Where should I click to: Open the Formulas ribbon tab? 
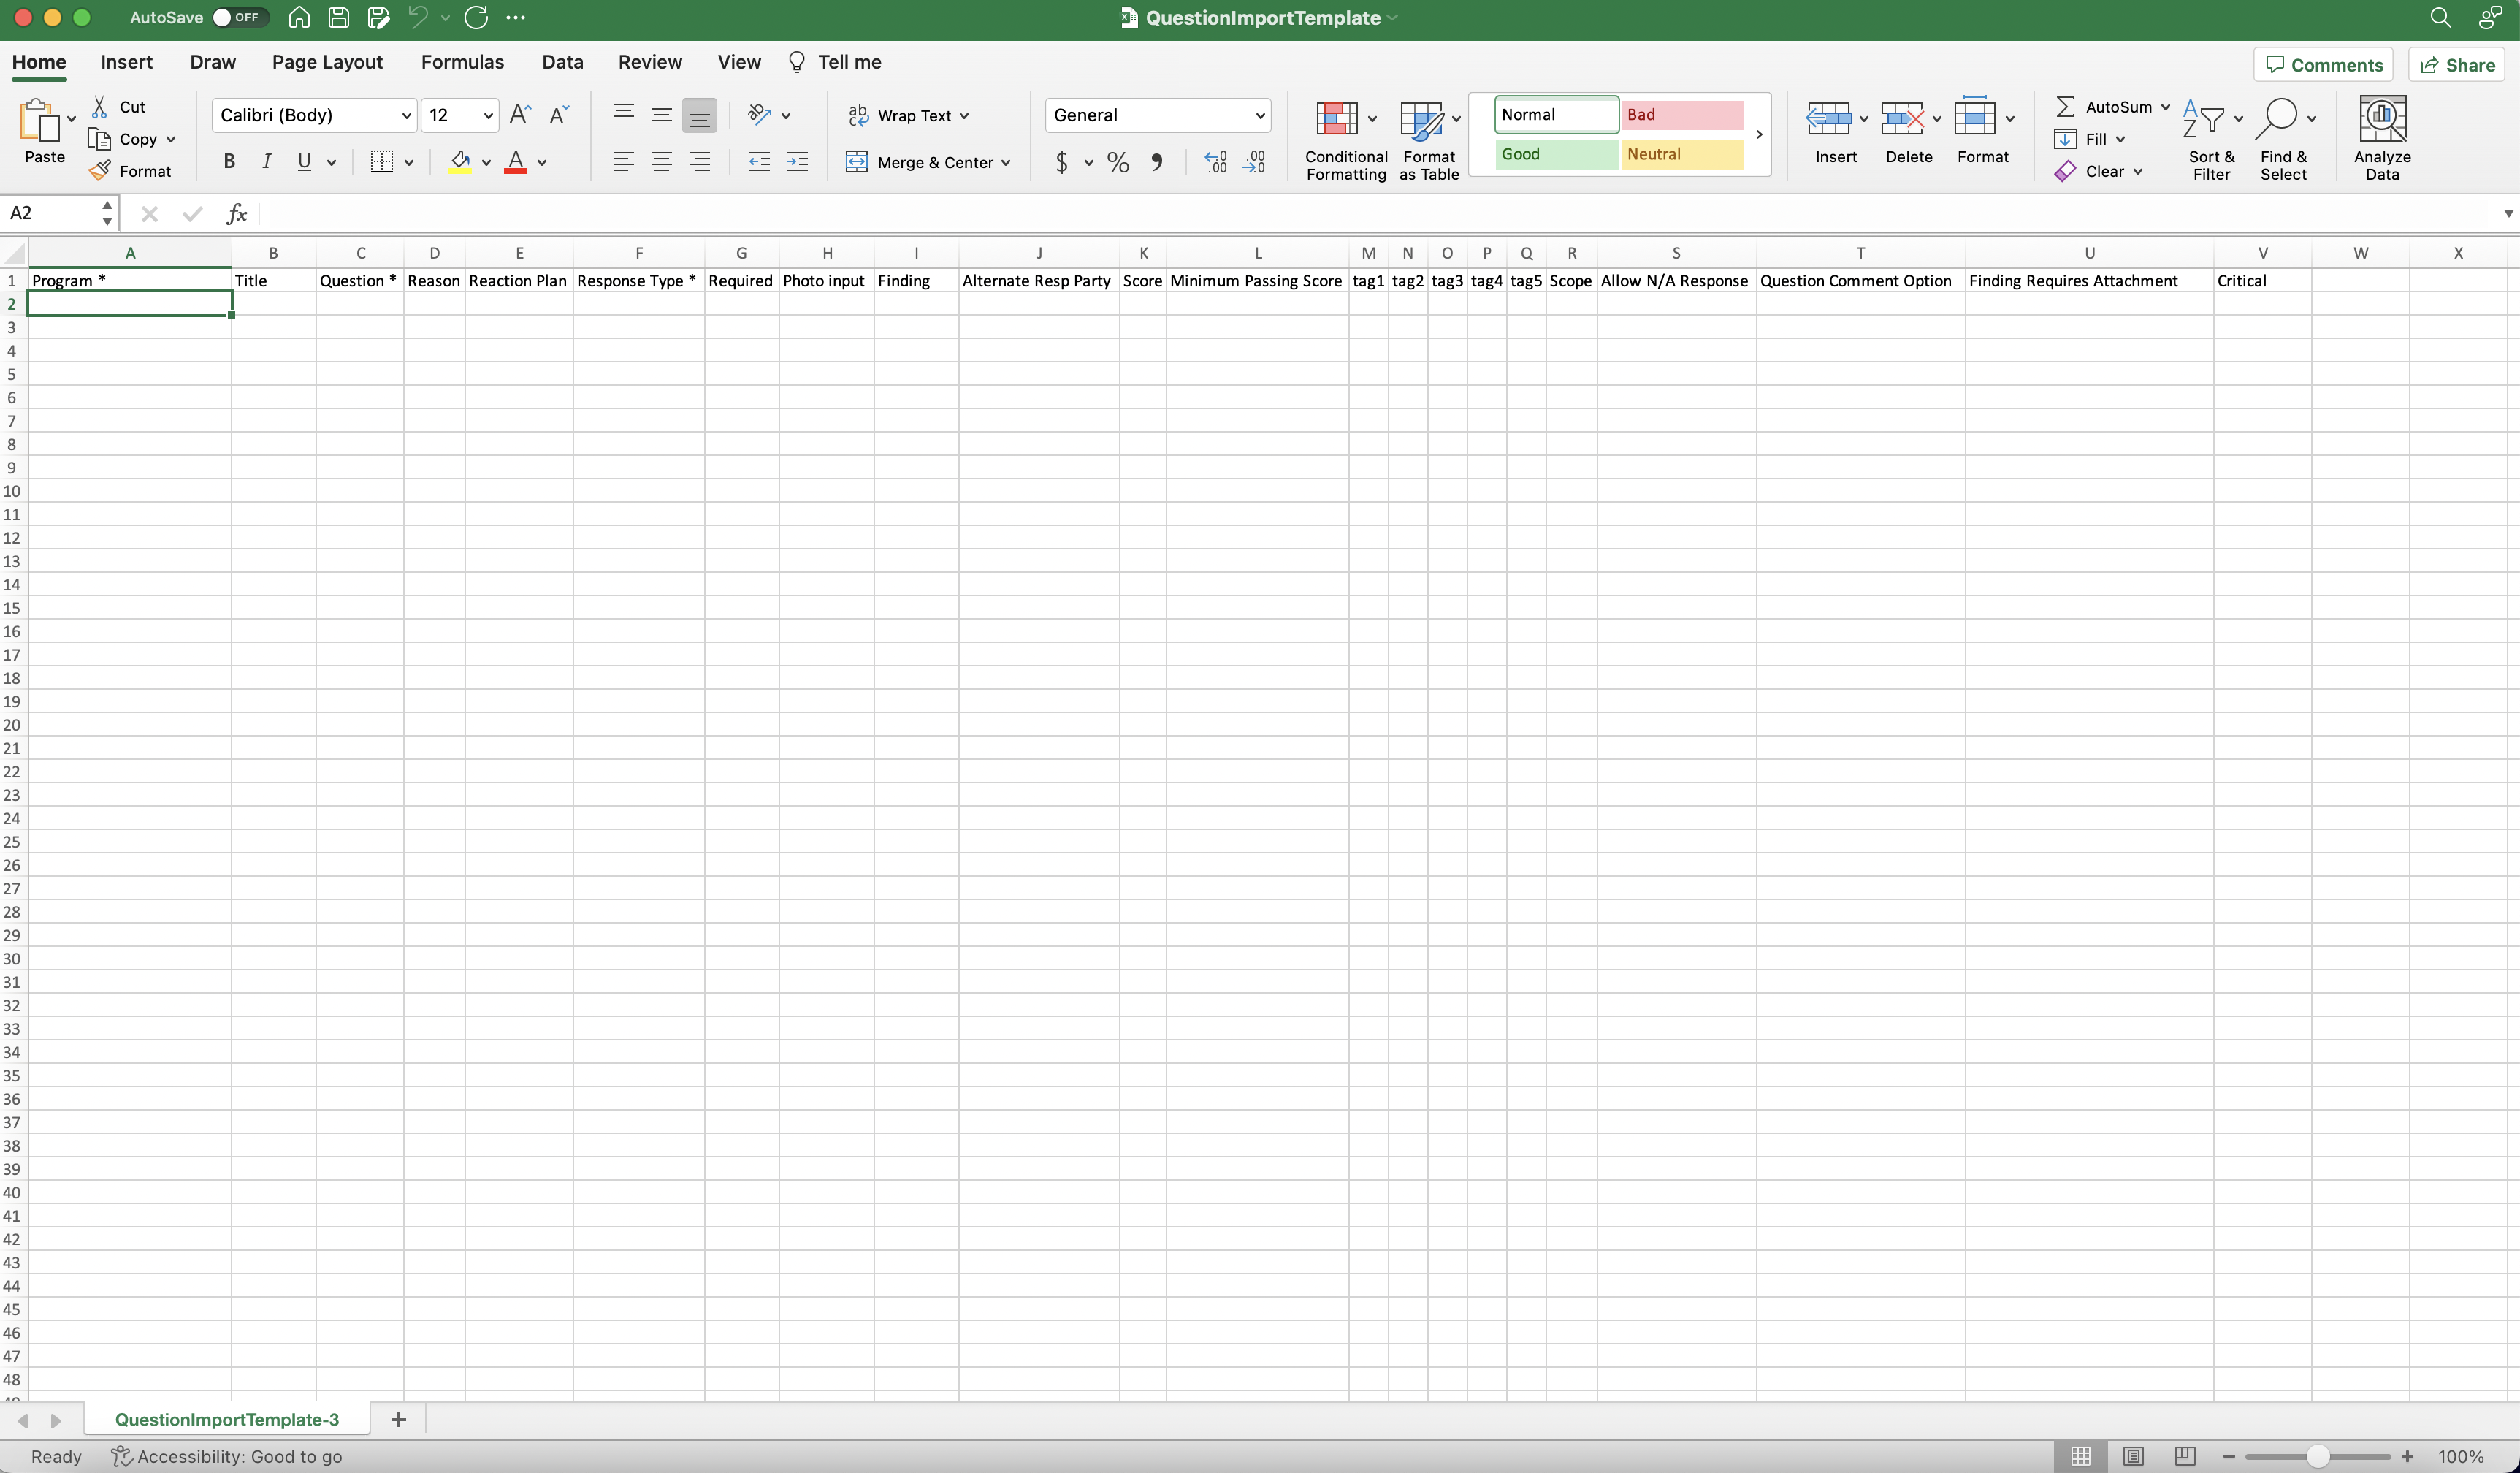(x=462, y=62)
